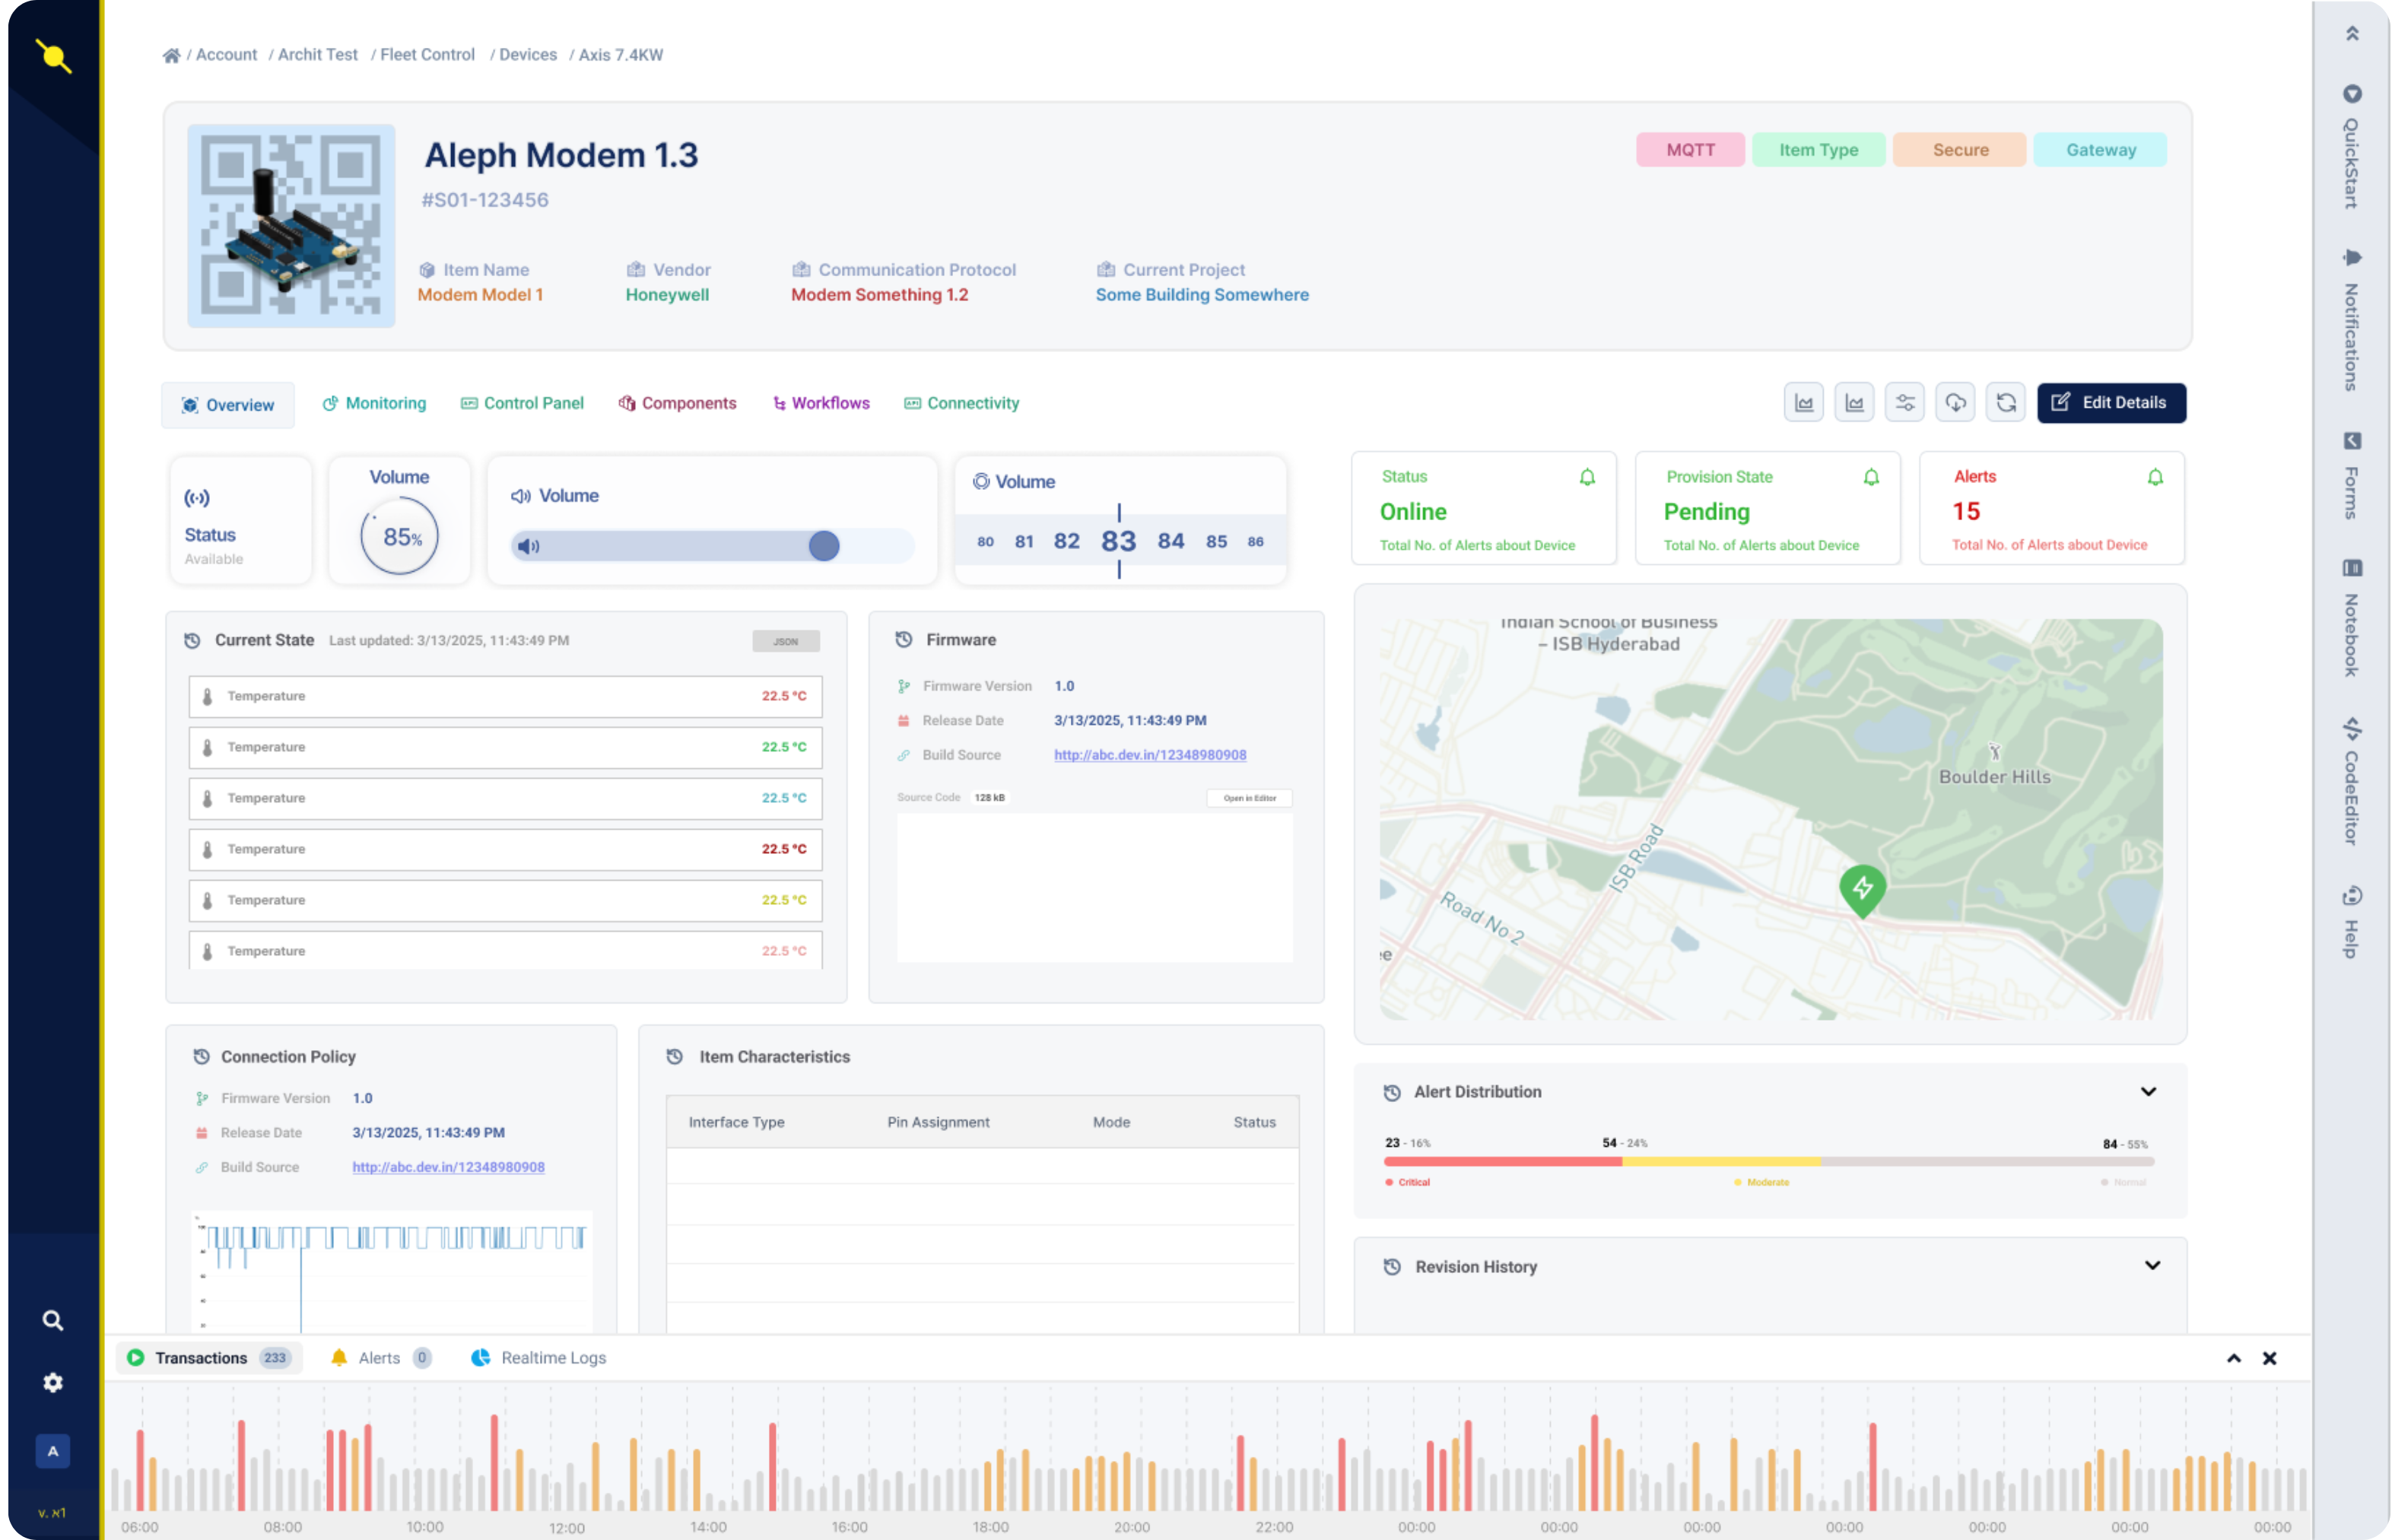Image resolution: width=2395 pixels, height=1540 pixels.
Task: Toggle the Alerts card bell notification
Action: pos(2155,477)
